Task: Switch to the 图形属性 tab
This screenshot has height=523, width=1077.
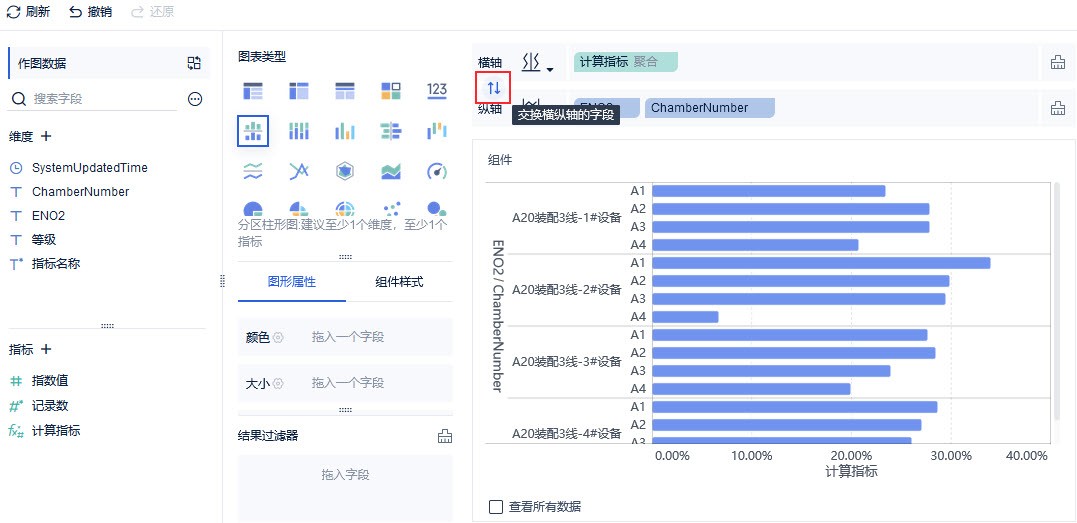Action: tap(291, 282)
